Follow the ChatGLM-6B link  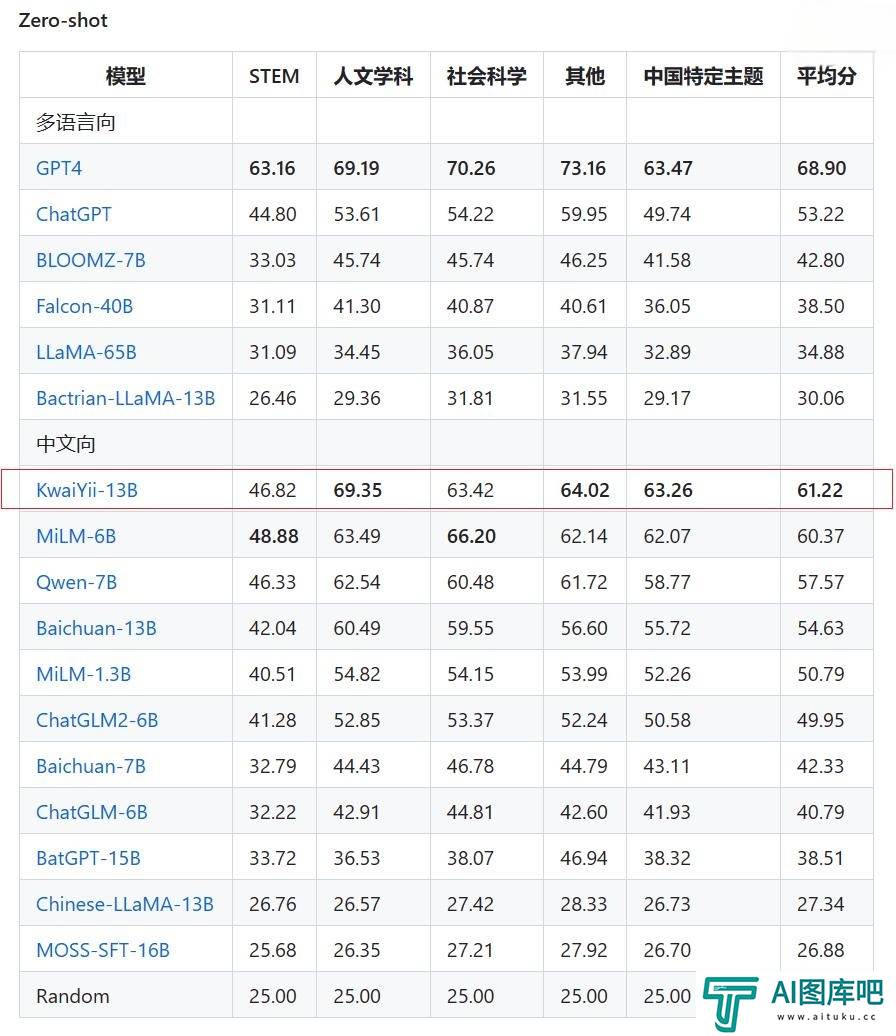[92, 812]
